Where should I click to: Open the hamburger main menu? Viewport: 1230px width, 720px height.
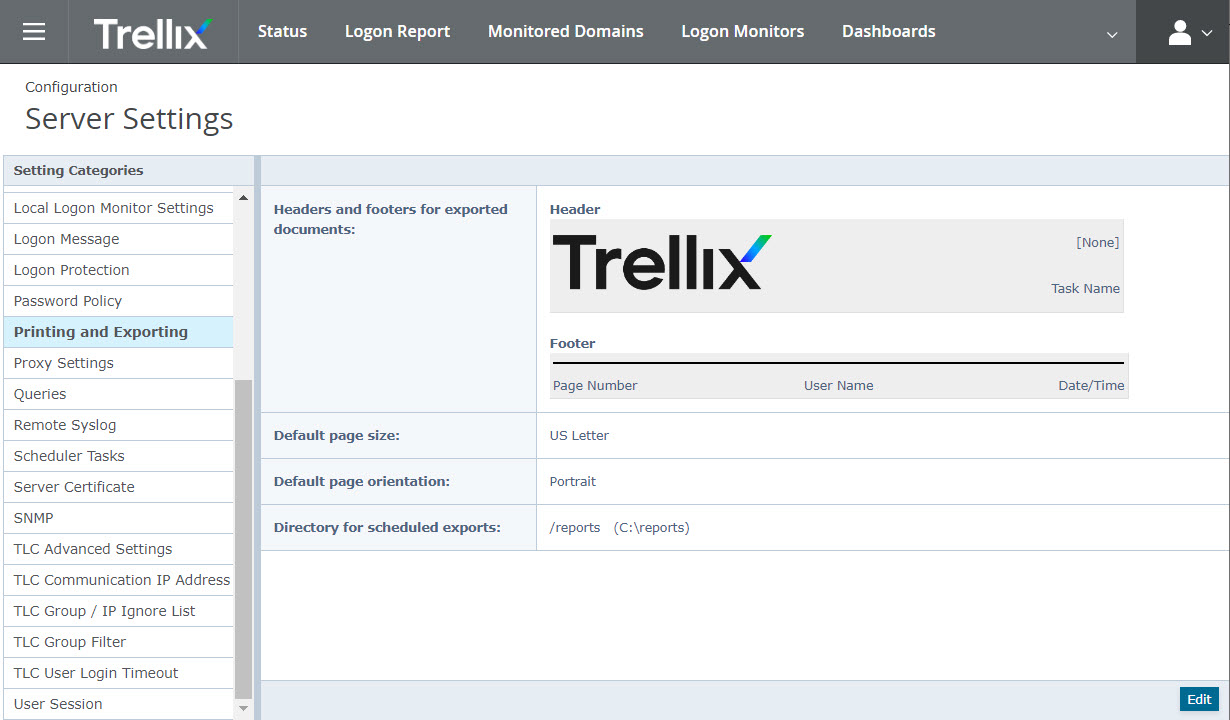[34, 32]
